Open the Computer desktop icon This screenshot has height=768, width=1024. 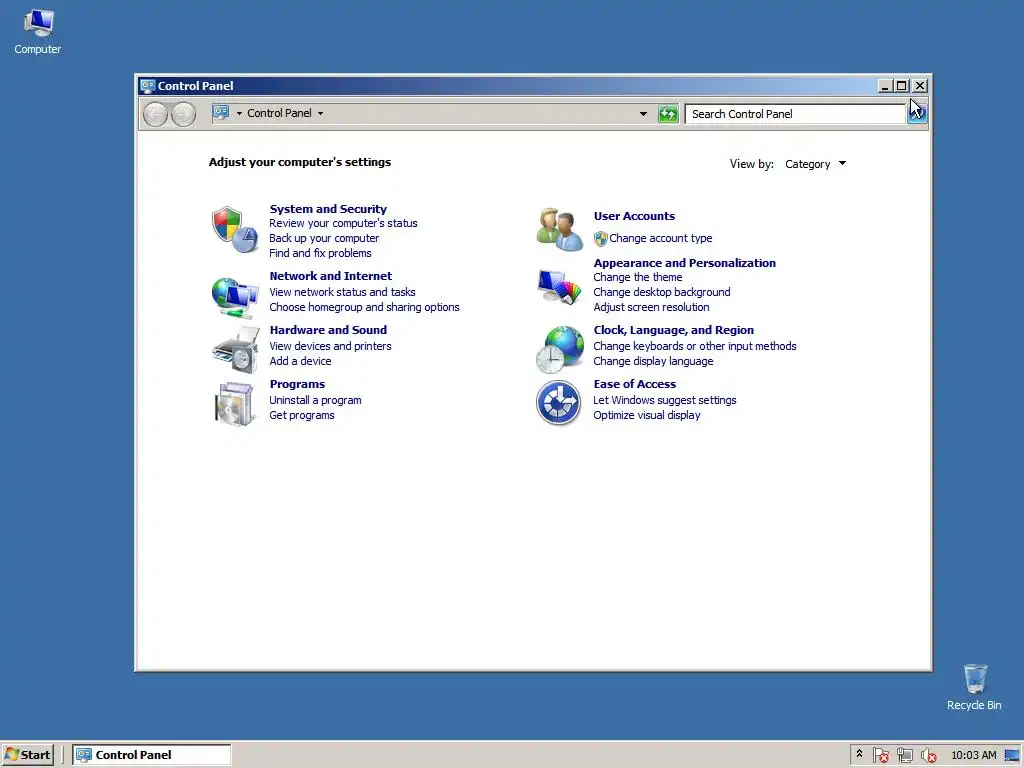point(38,32)
